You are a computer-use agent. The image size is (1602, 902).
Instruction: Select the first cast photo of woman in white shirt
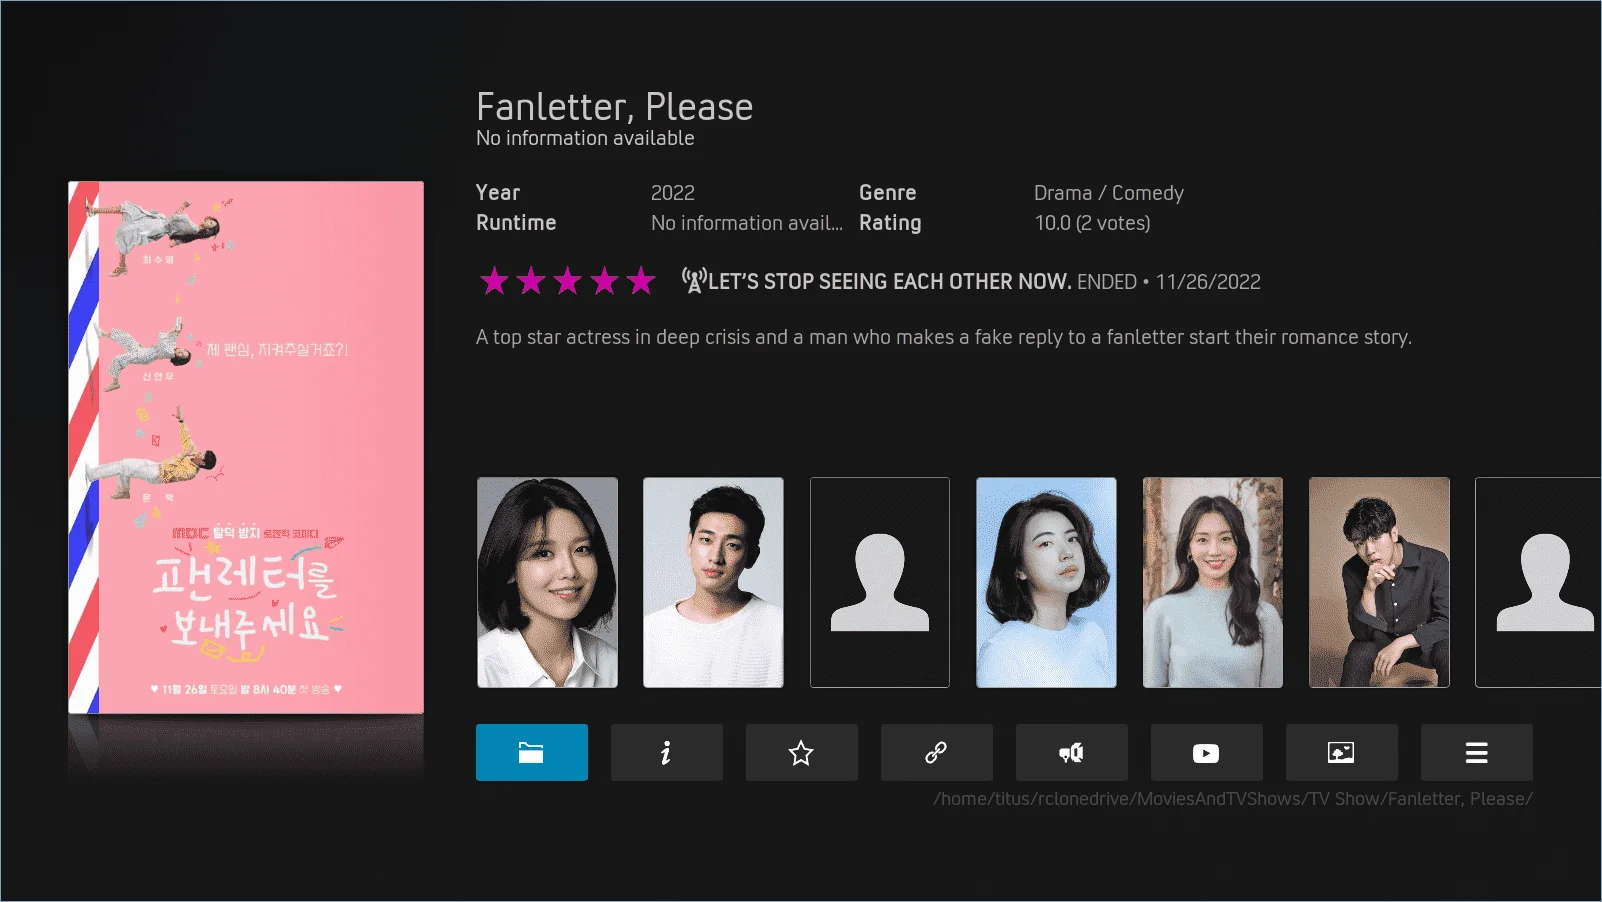click(x=548, y=582)
